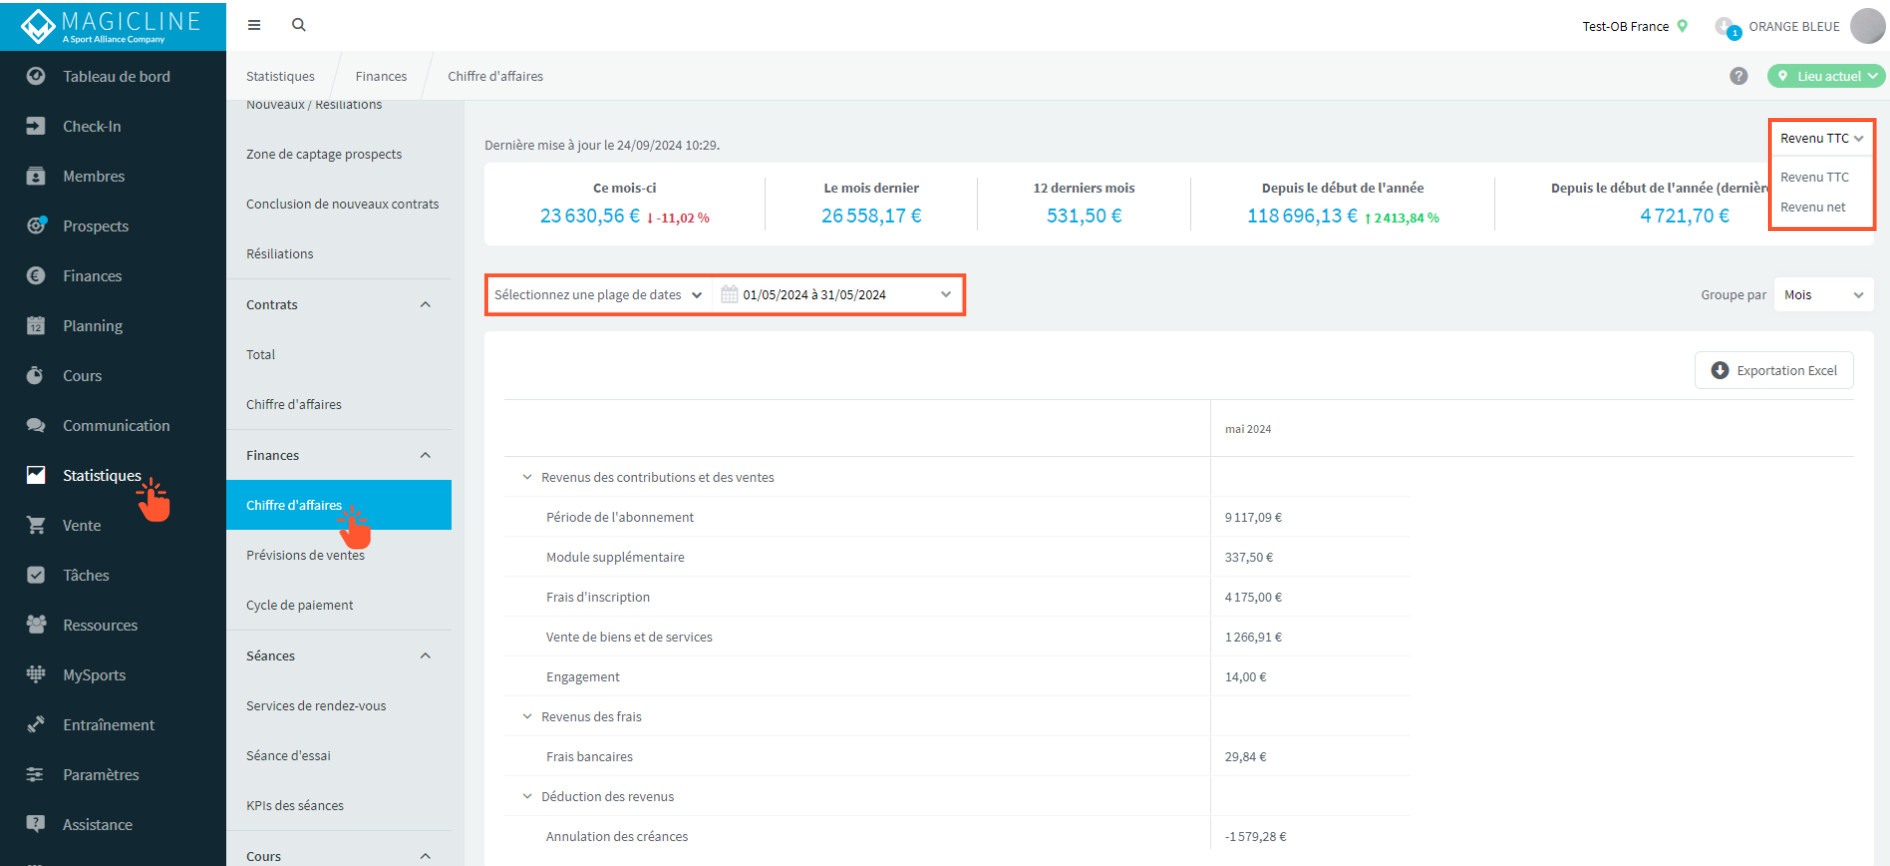Click the Exportation Excel button
Screen dimensions: 1890x866
pyautogui.click(x=1774, y=370)
